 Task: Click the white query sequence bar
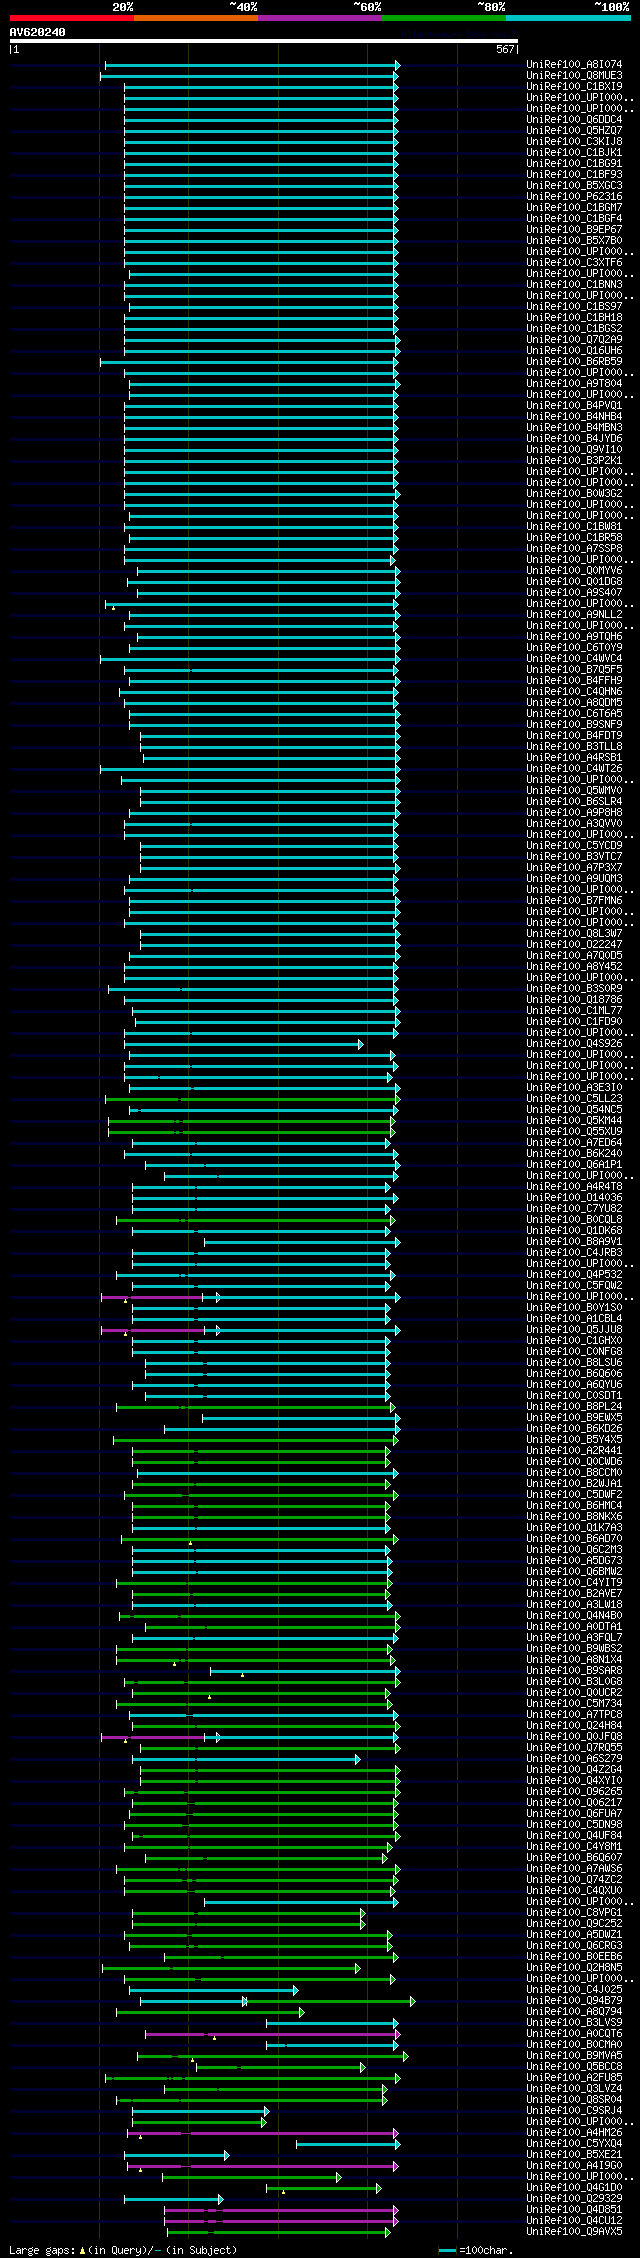point(263,41)
